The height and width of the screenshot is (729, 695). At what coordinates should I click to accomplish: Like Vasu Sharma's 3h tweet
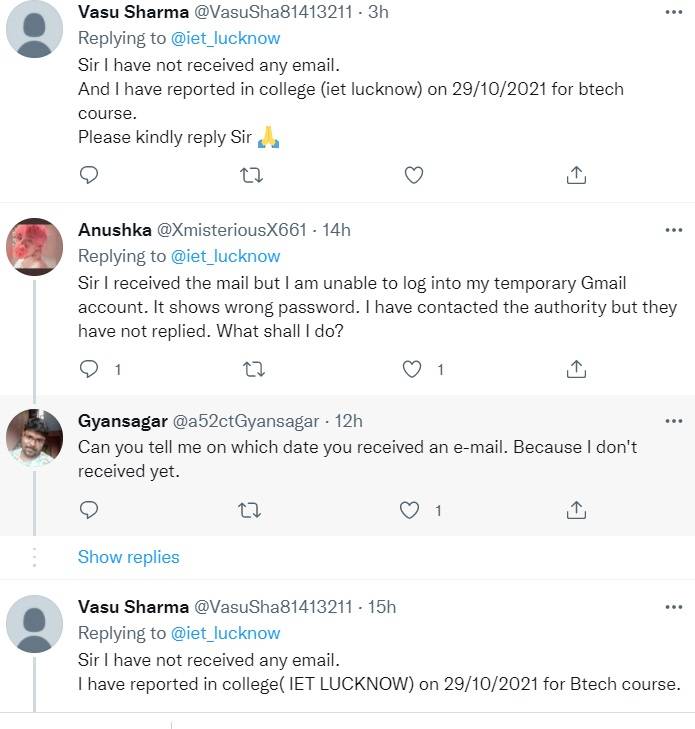[x=413, y=175]
